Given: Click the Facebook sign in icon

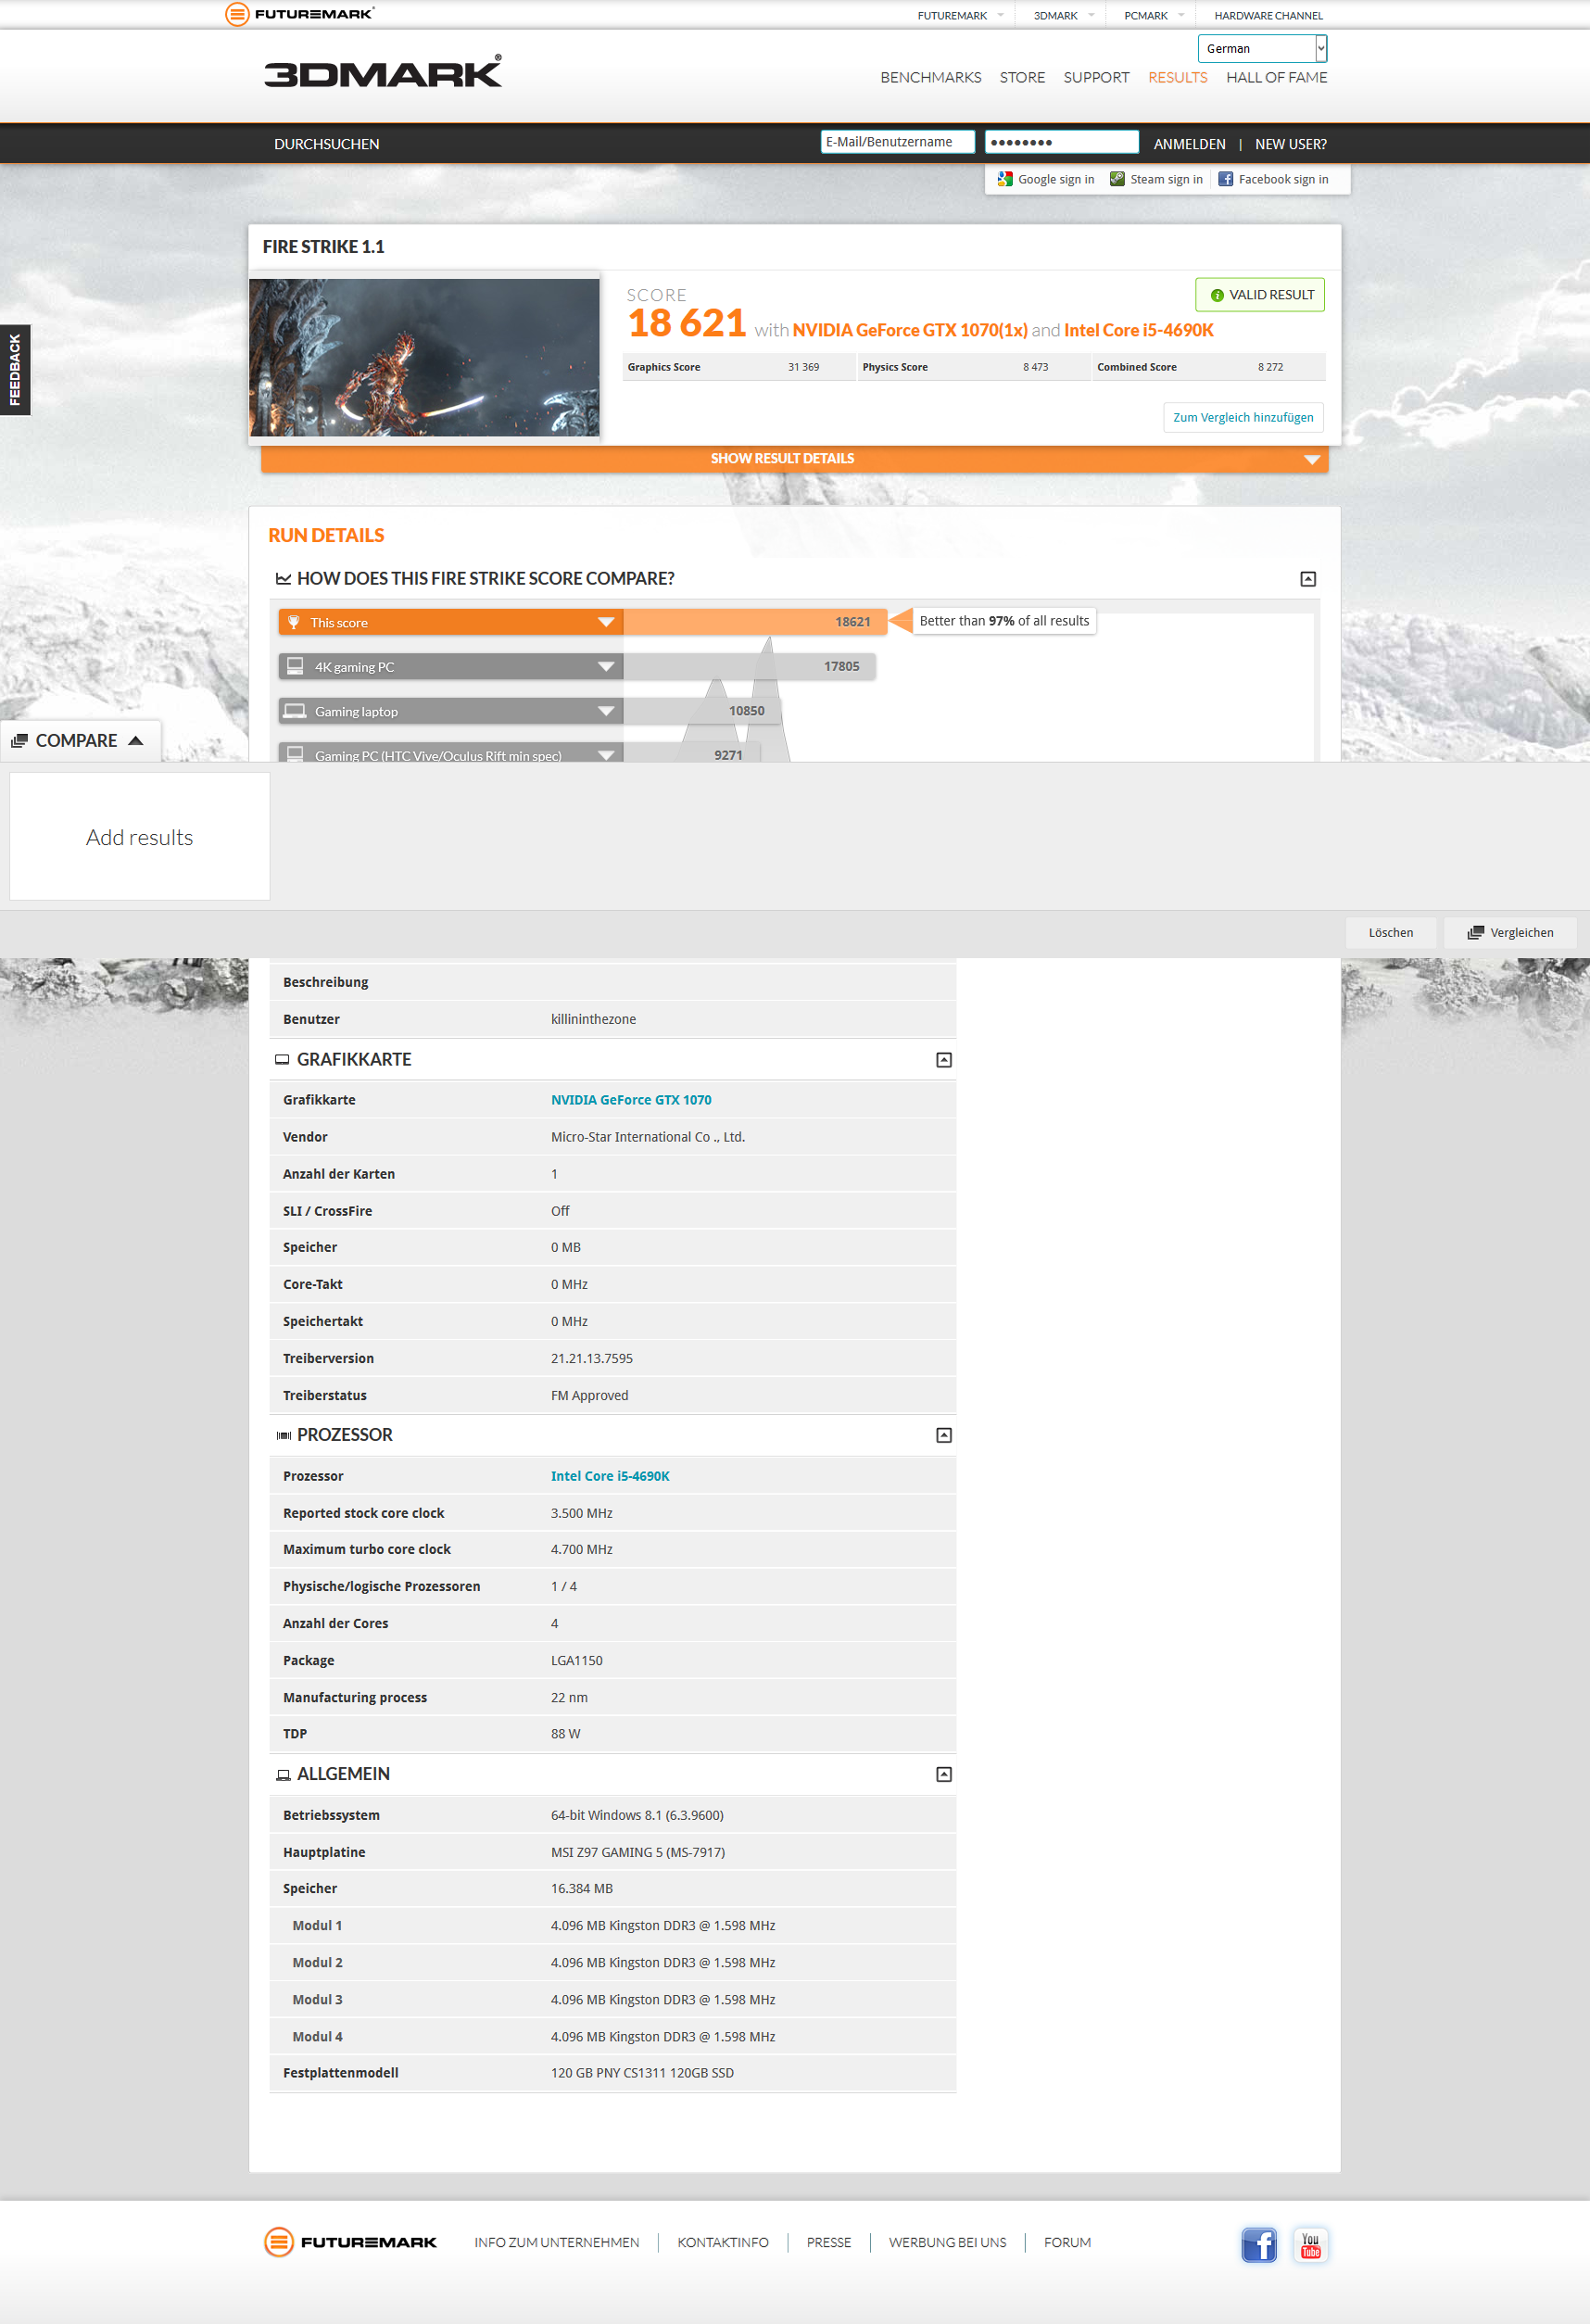Looking at the screenshot, I should coord(1225,179).
